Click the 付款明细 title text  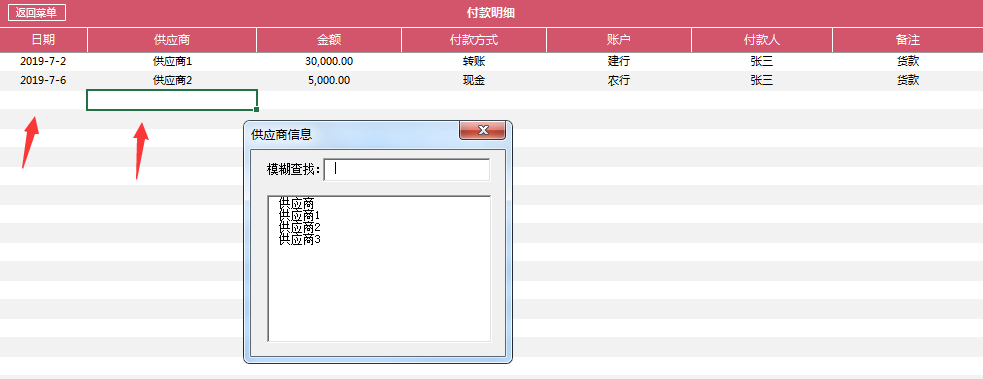(491, 13)
